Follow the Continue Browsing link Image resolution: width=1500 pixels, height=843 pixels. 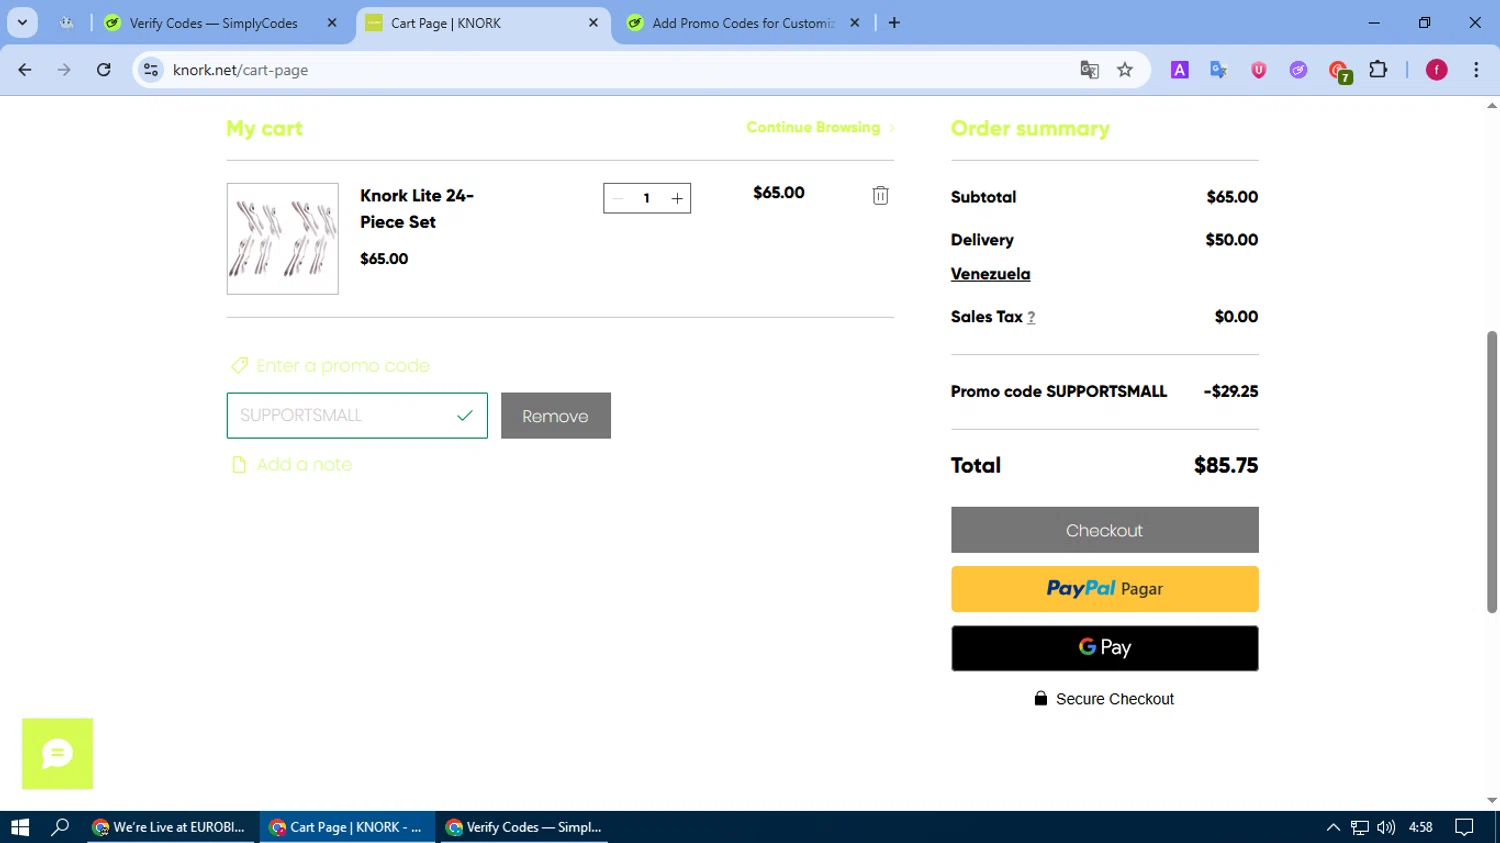(820, 128)
